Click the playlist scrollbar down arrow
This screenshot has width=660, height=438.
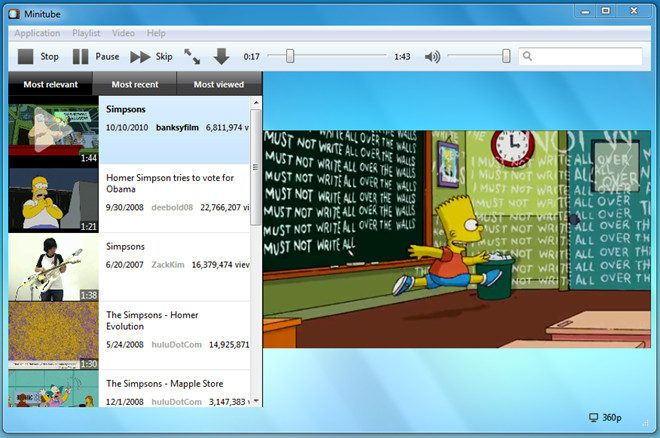256,401
